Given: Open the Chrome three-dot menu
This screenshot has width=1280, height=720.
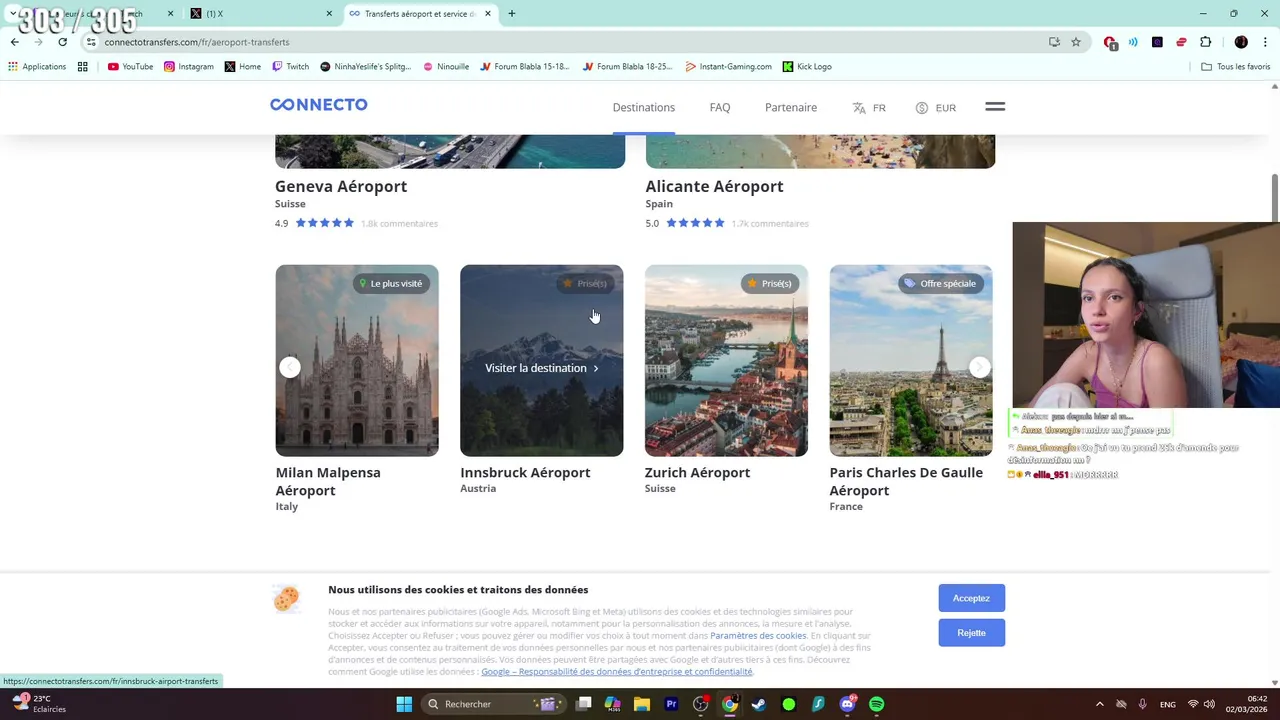Looking at the screenshot, I should 1265,42.
